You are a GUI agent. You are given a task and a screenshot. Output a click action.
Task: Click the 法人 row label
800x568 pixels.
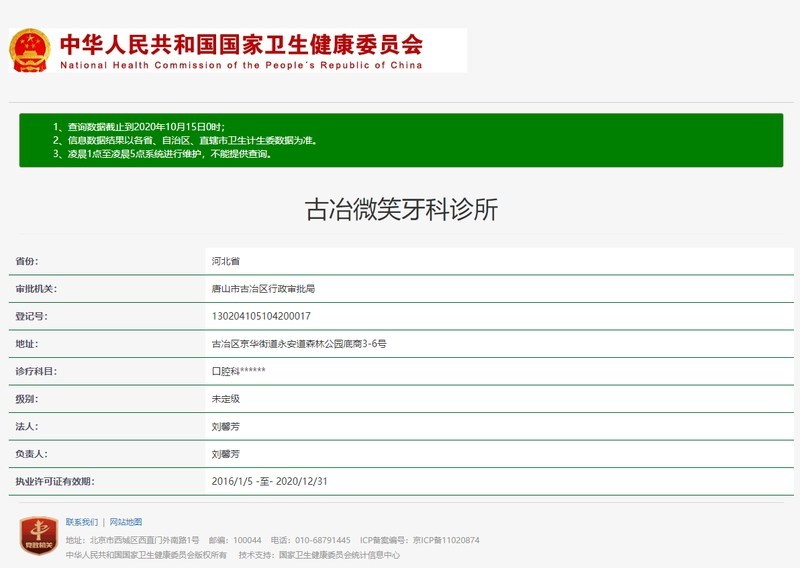(27, 427)
